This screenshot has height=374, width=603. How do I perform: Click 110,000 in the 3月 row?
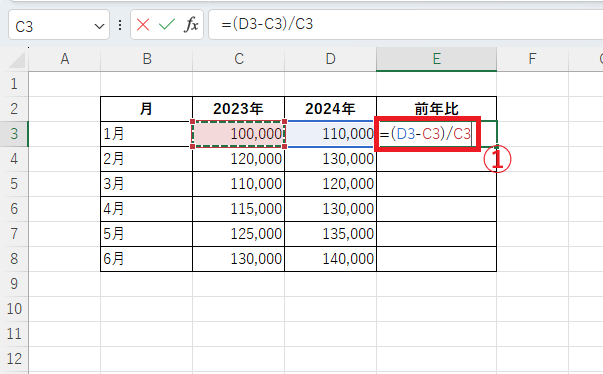(x=238, y=184)
